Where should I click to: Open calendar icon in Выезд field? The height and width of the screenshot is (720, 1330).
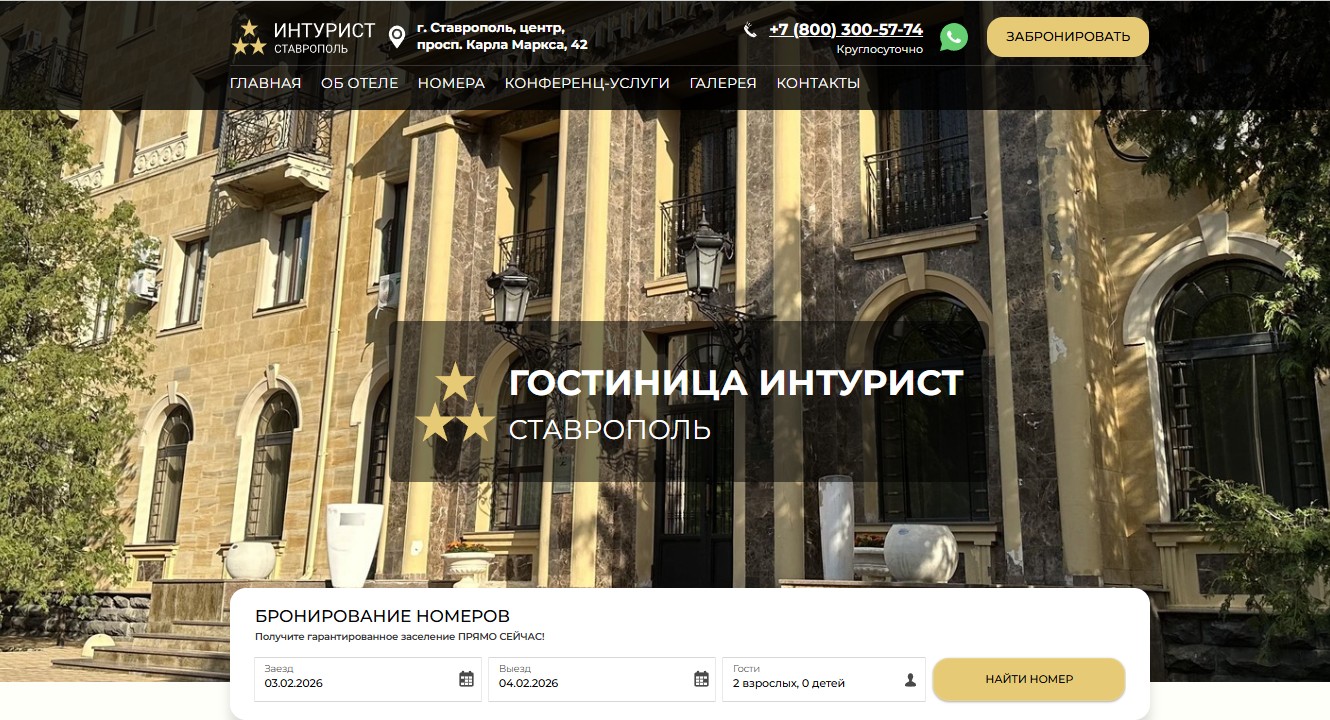click(701, 679)
